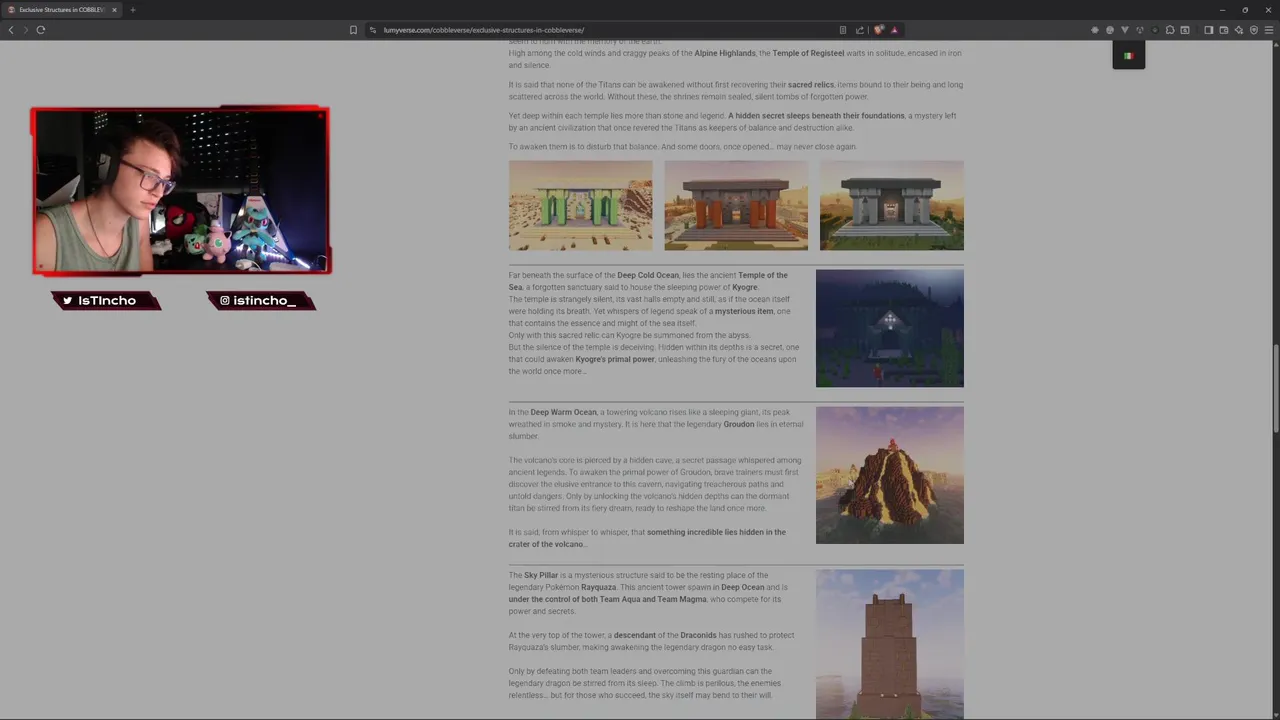Image resolution: width=1280 pixels, height=720 pixels.
Task: Click the IsTincho Twitter handle badge
Action: tap(106, 300)
